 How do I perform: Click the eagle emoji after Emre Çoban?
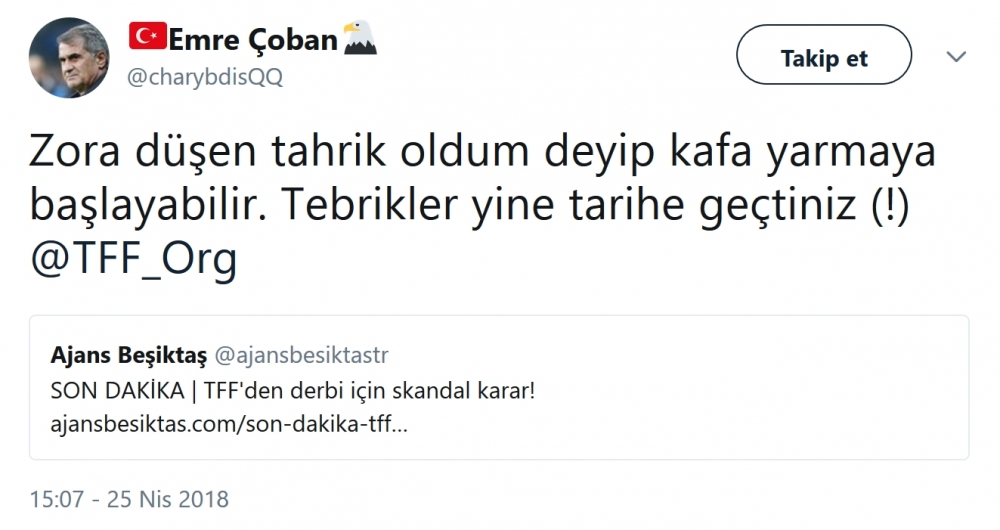coord(360,38)
